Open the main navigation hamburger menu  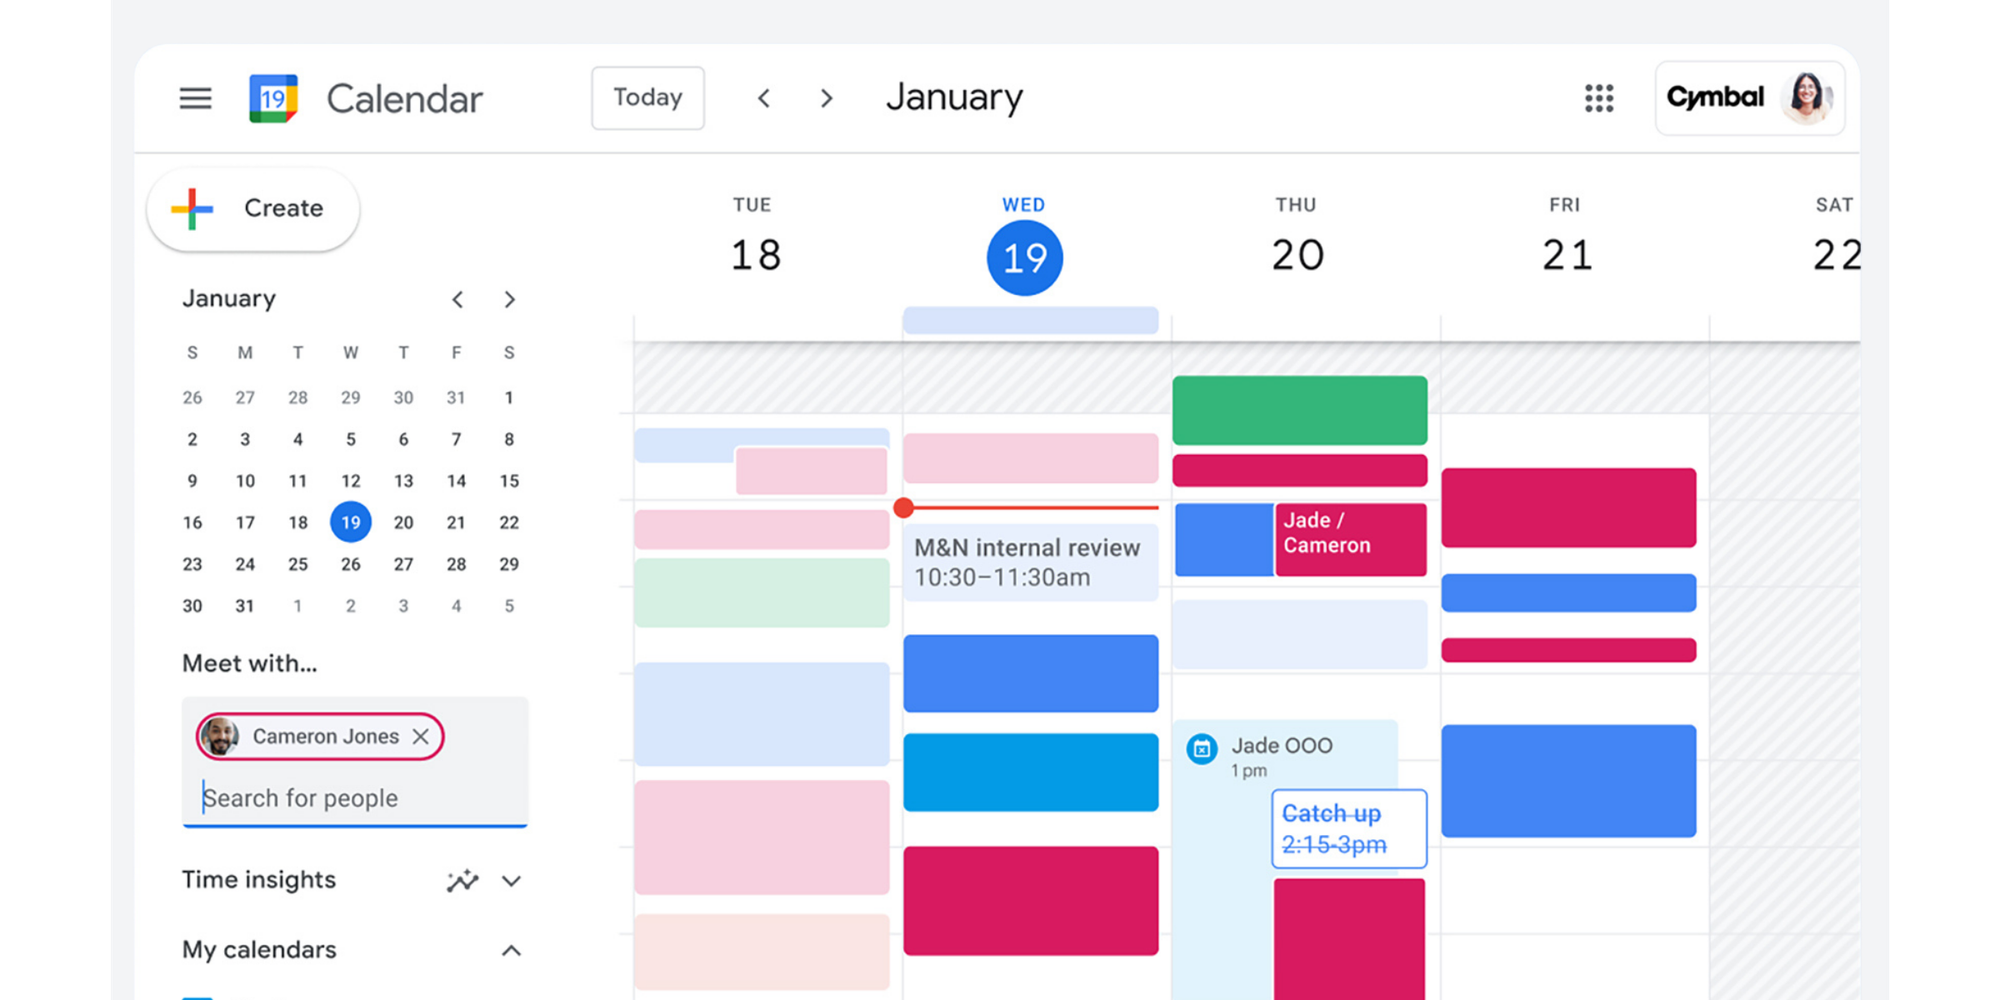(196, 98)
